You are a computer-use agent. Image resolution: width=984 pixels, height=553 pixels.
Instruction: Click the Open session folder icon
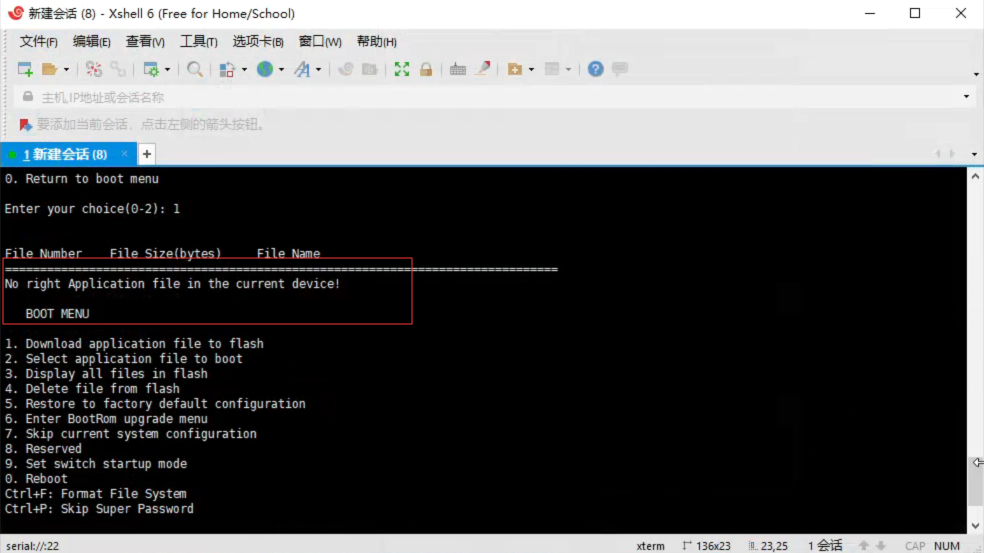pyautogui.click(x=49, y=69)
